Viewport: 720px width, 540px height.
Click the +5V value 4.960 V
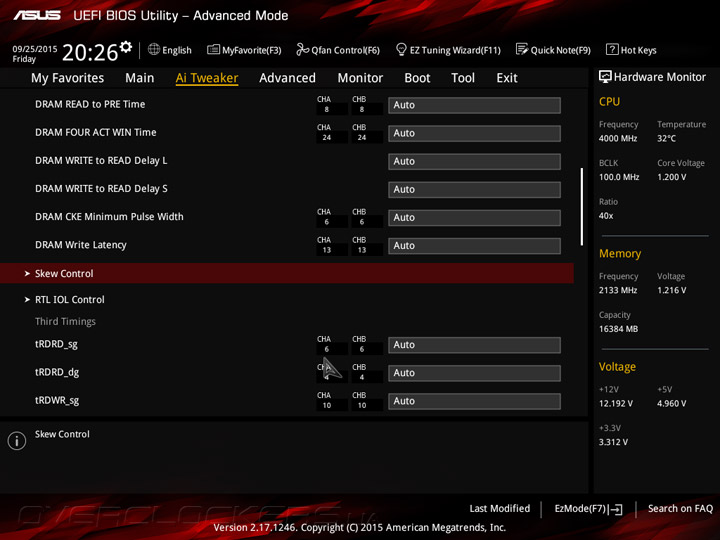(671, 404)
